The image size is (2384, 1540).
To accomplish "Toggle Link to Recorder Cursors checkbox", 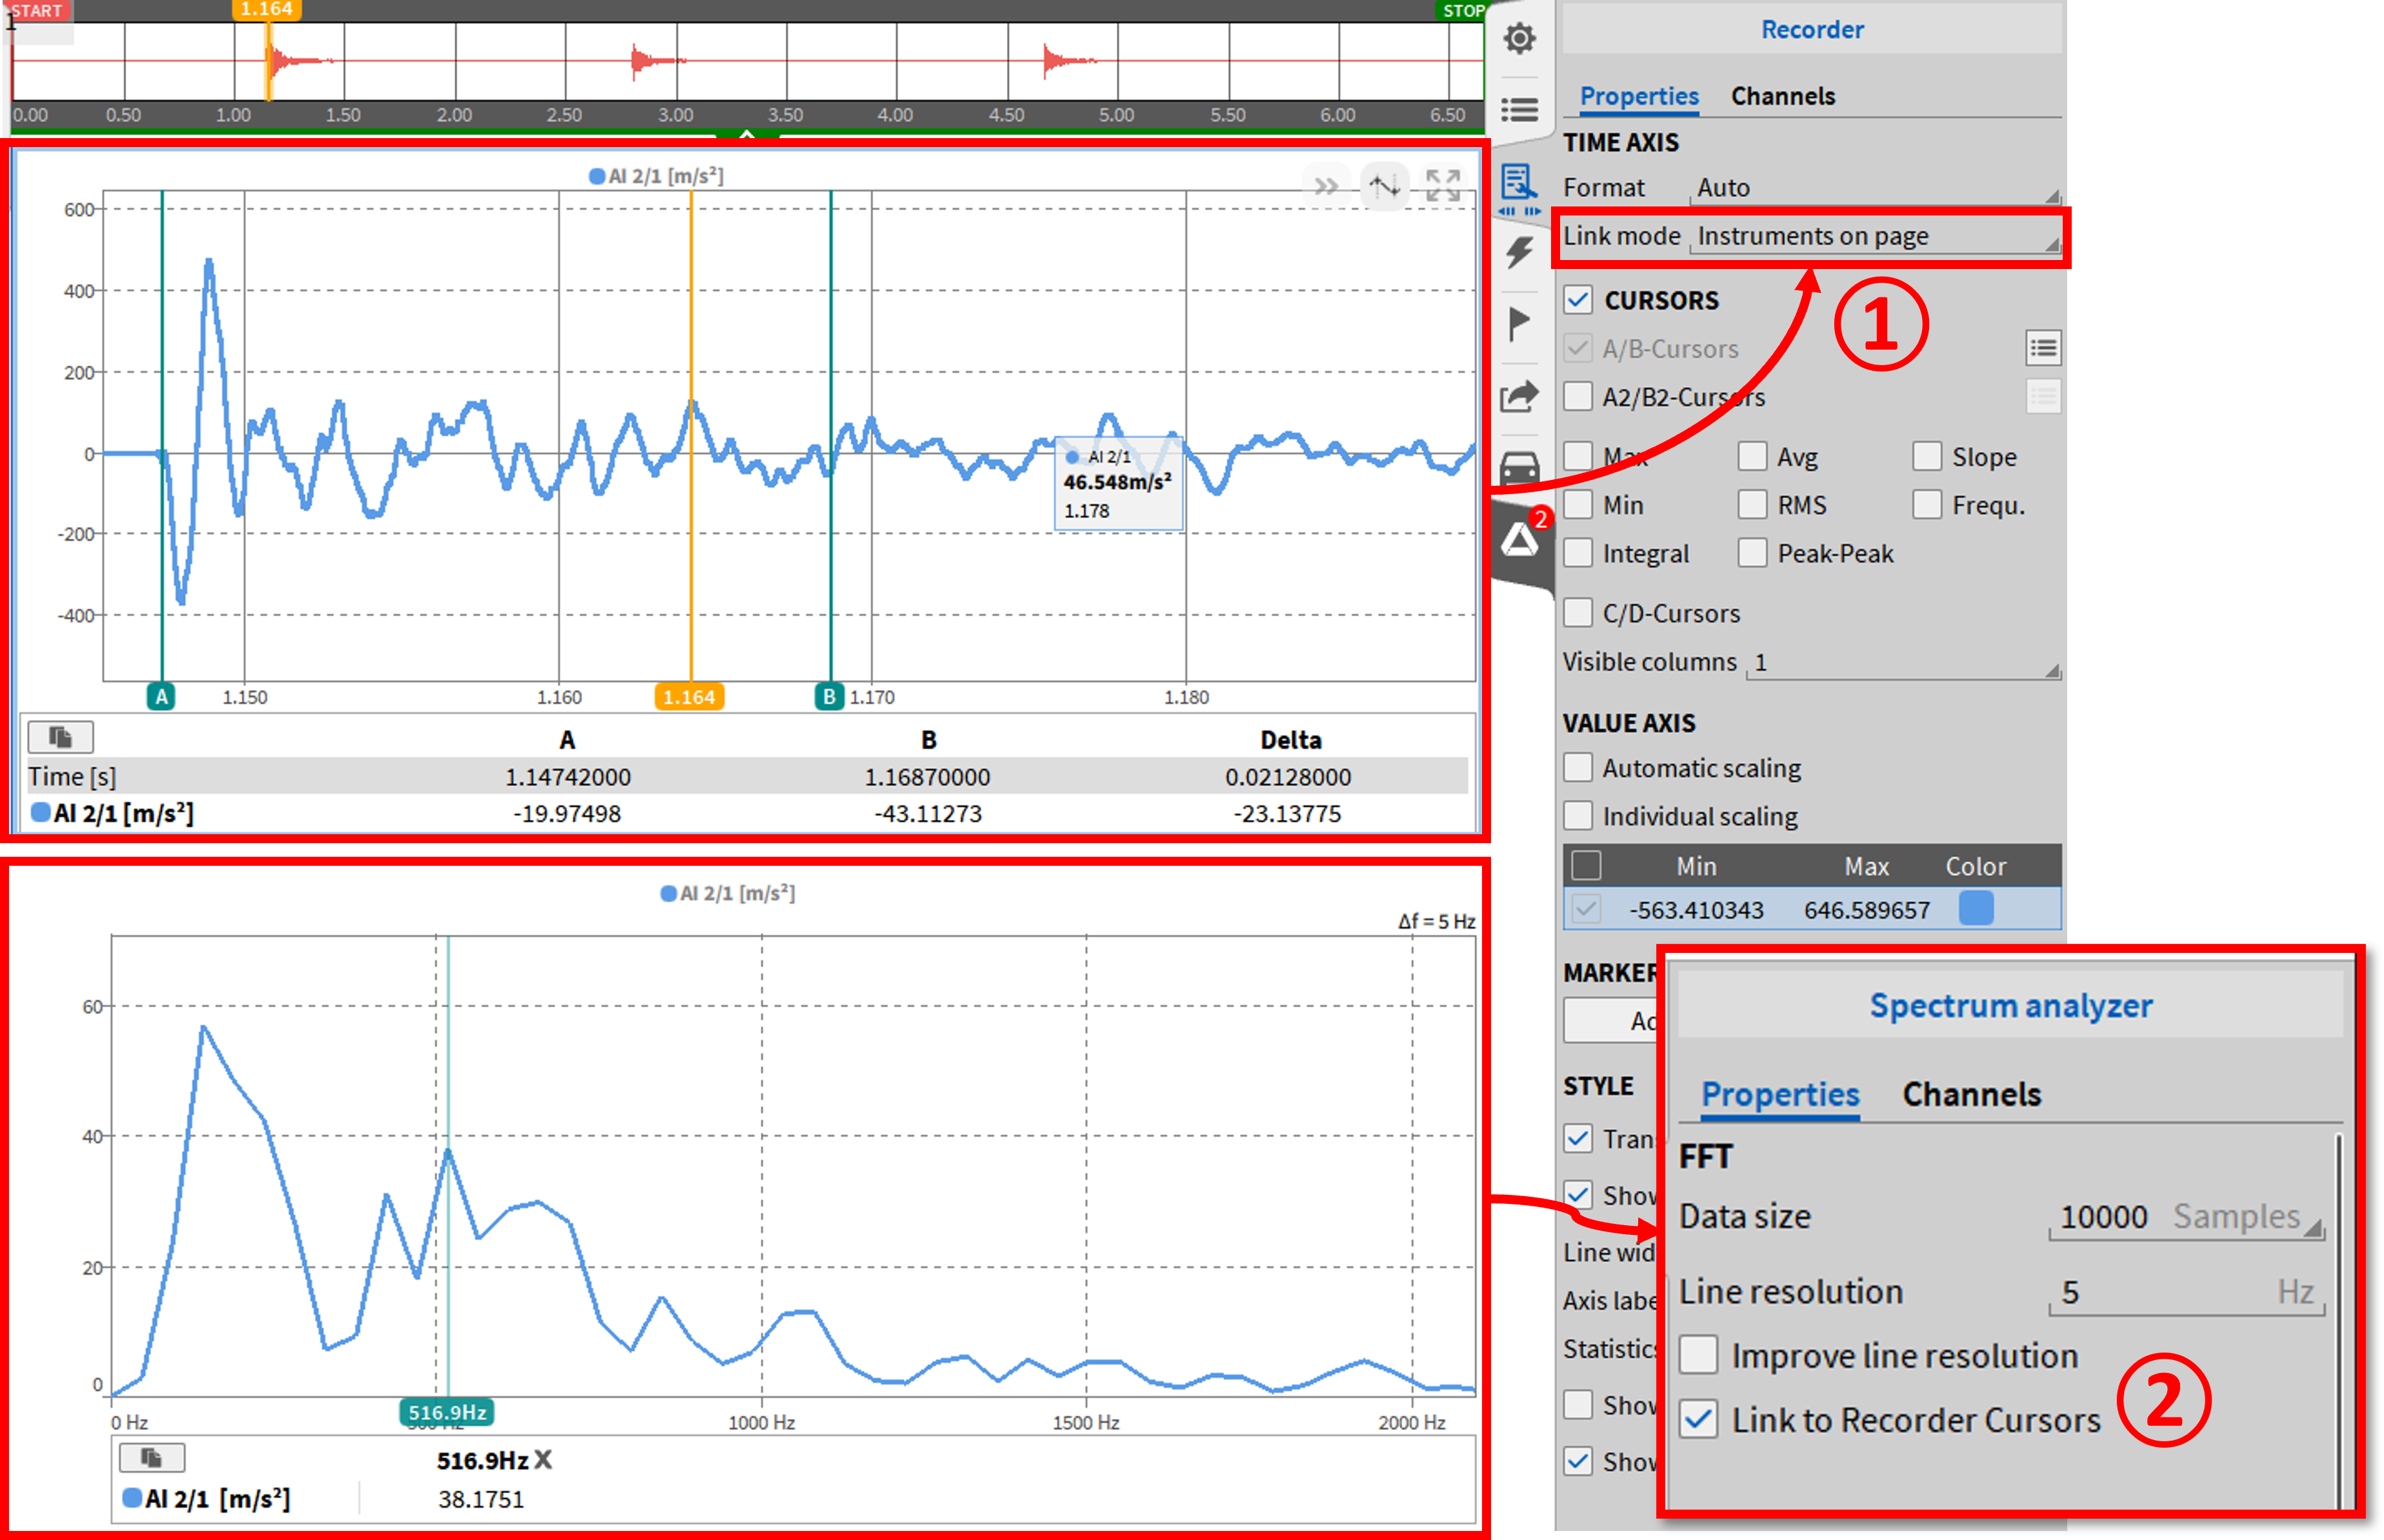I will pos(1699,1419).
